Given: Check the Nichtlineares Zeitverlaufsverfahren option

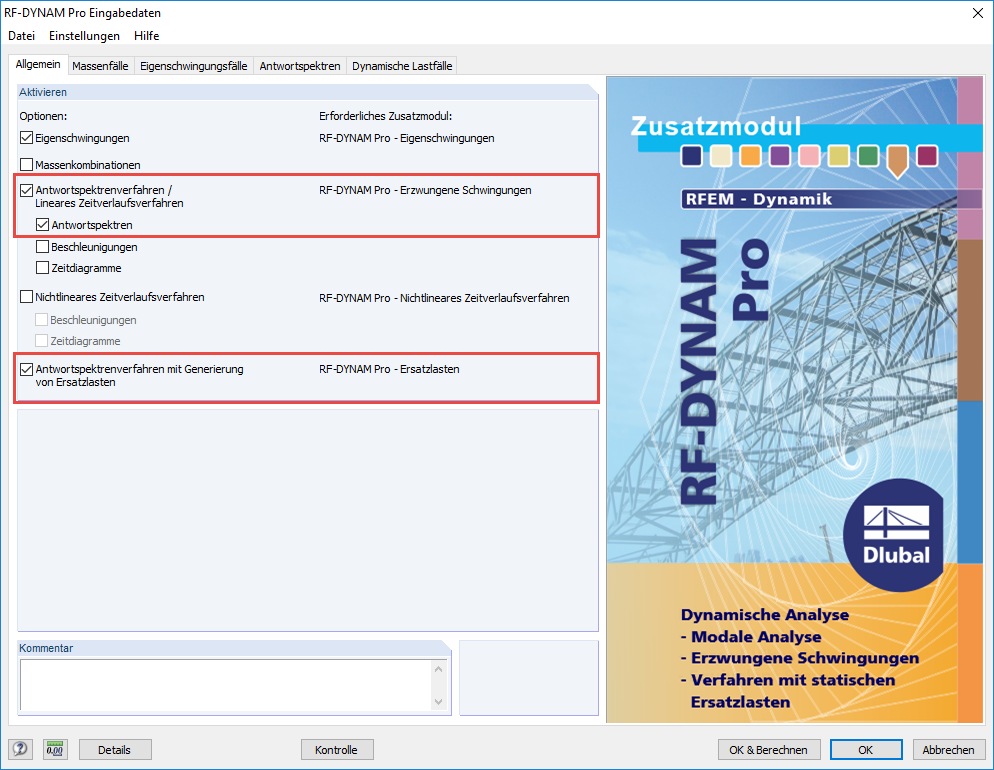Looking at the screenshot, I should point(27,297).
